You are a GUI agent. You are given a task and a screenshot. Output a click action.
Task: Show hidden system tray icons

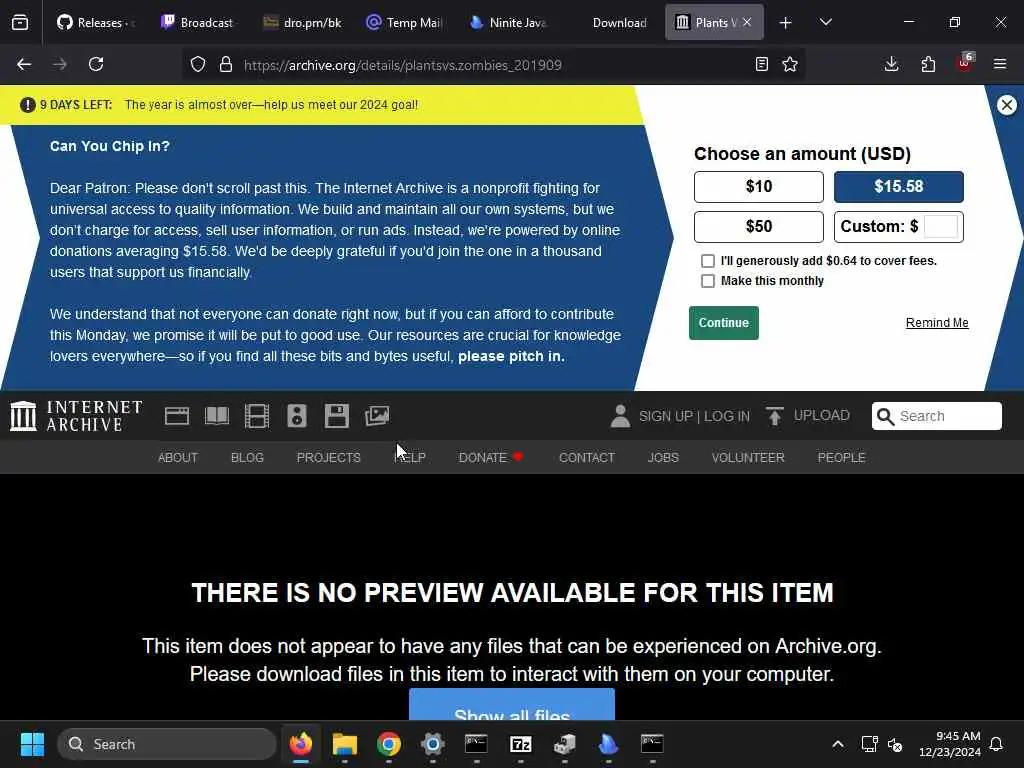[837, 744]
